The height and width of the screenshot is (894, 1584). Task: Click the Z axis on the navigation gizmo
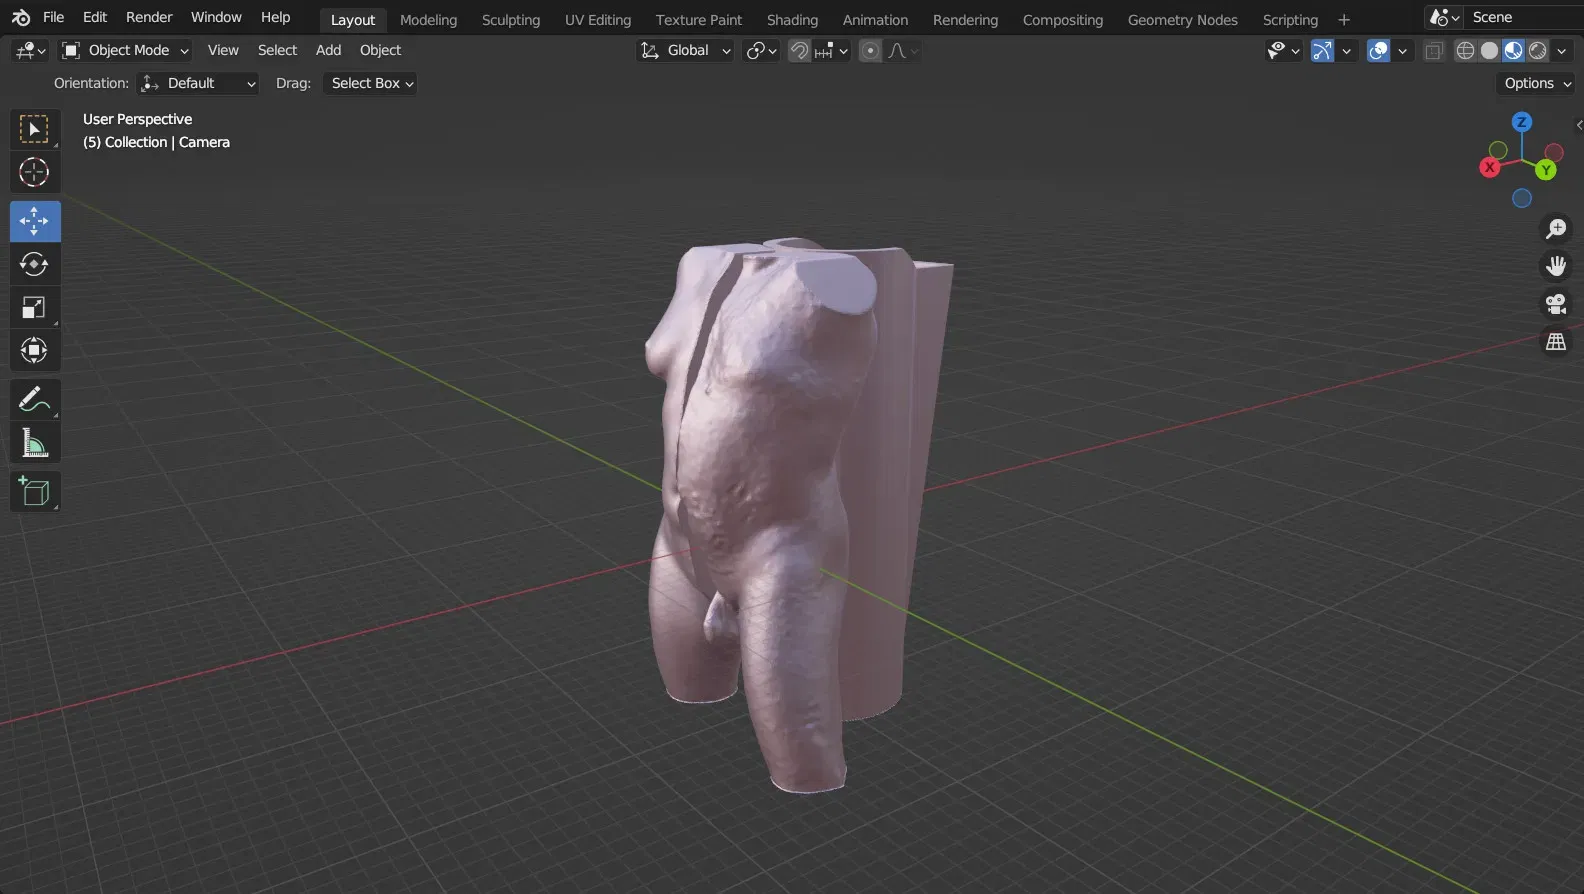[1522, 122]
